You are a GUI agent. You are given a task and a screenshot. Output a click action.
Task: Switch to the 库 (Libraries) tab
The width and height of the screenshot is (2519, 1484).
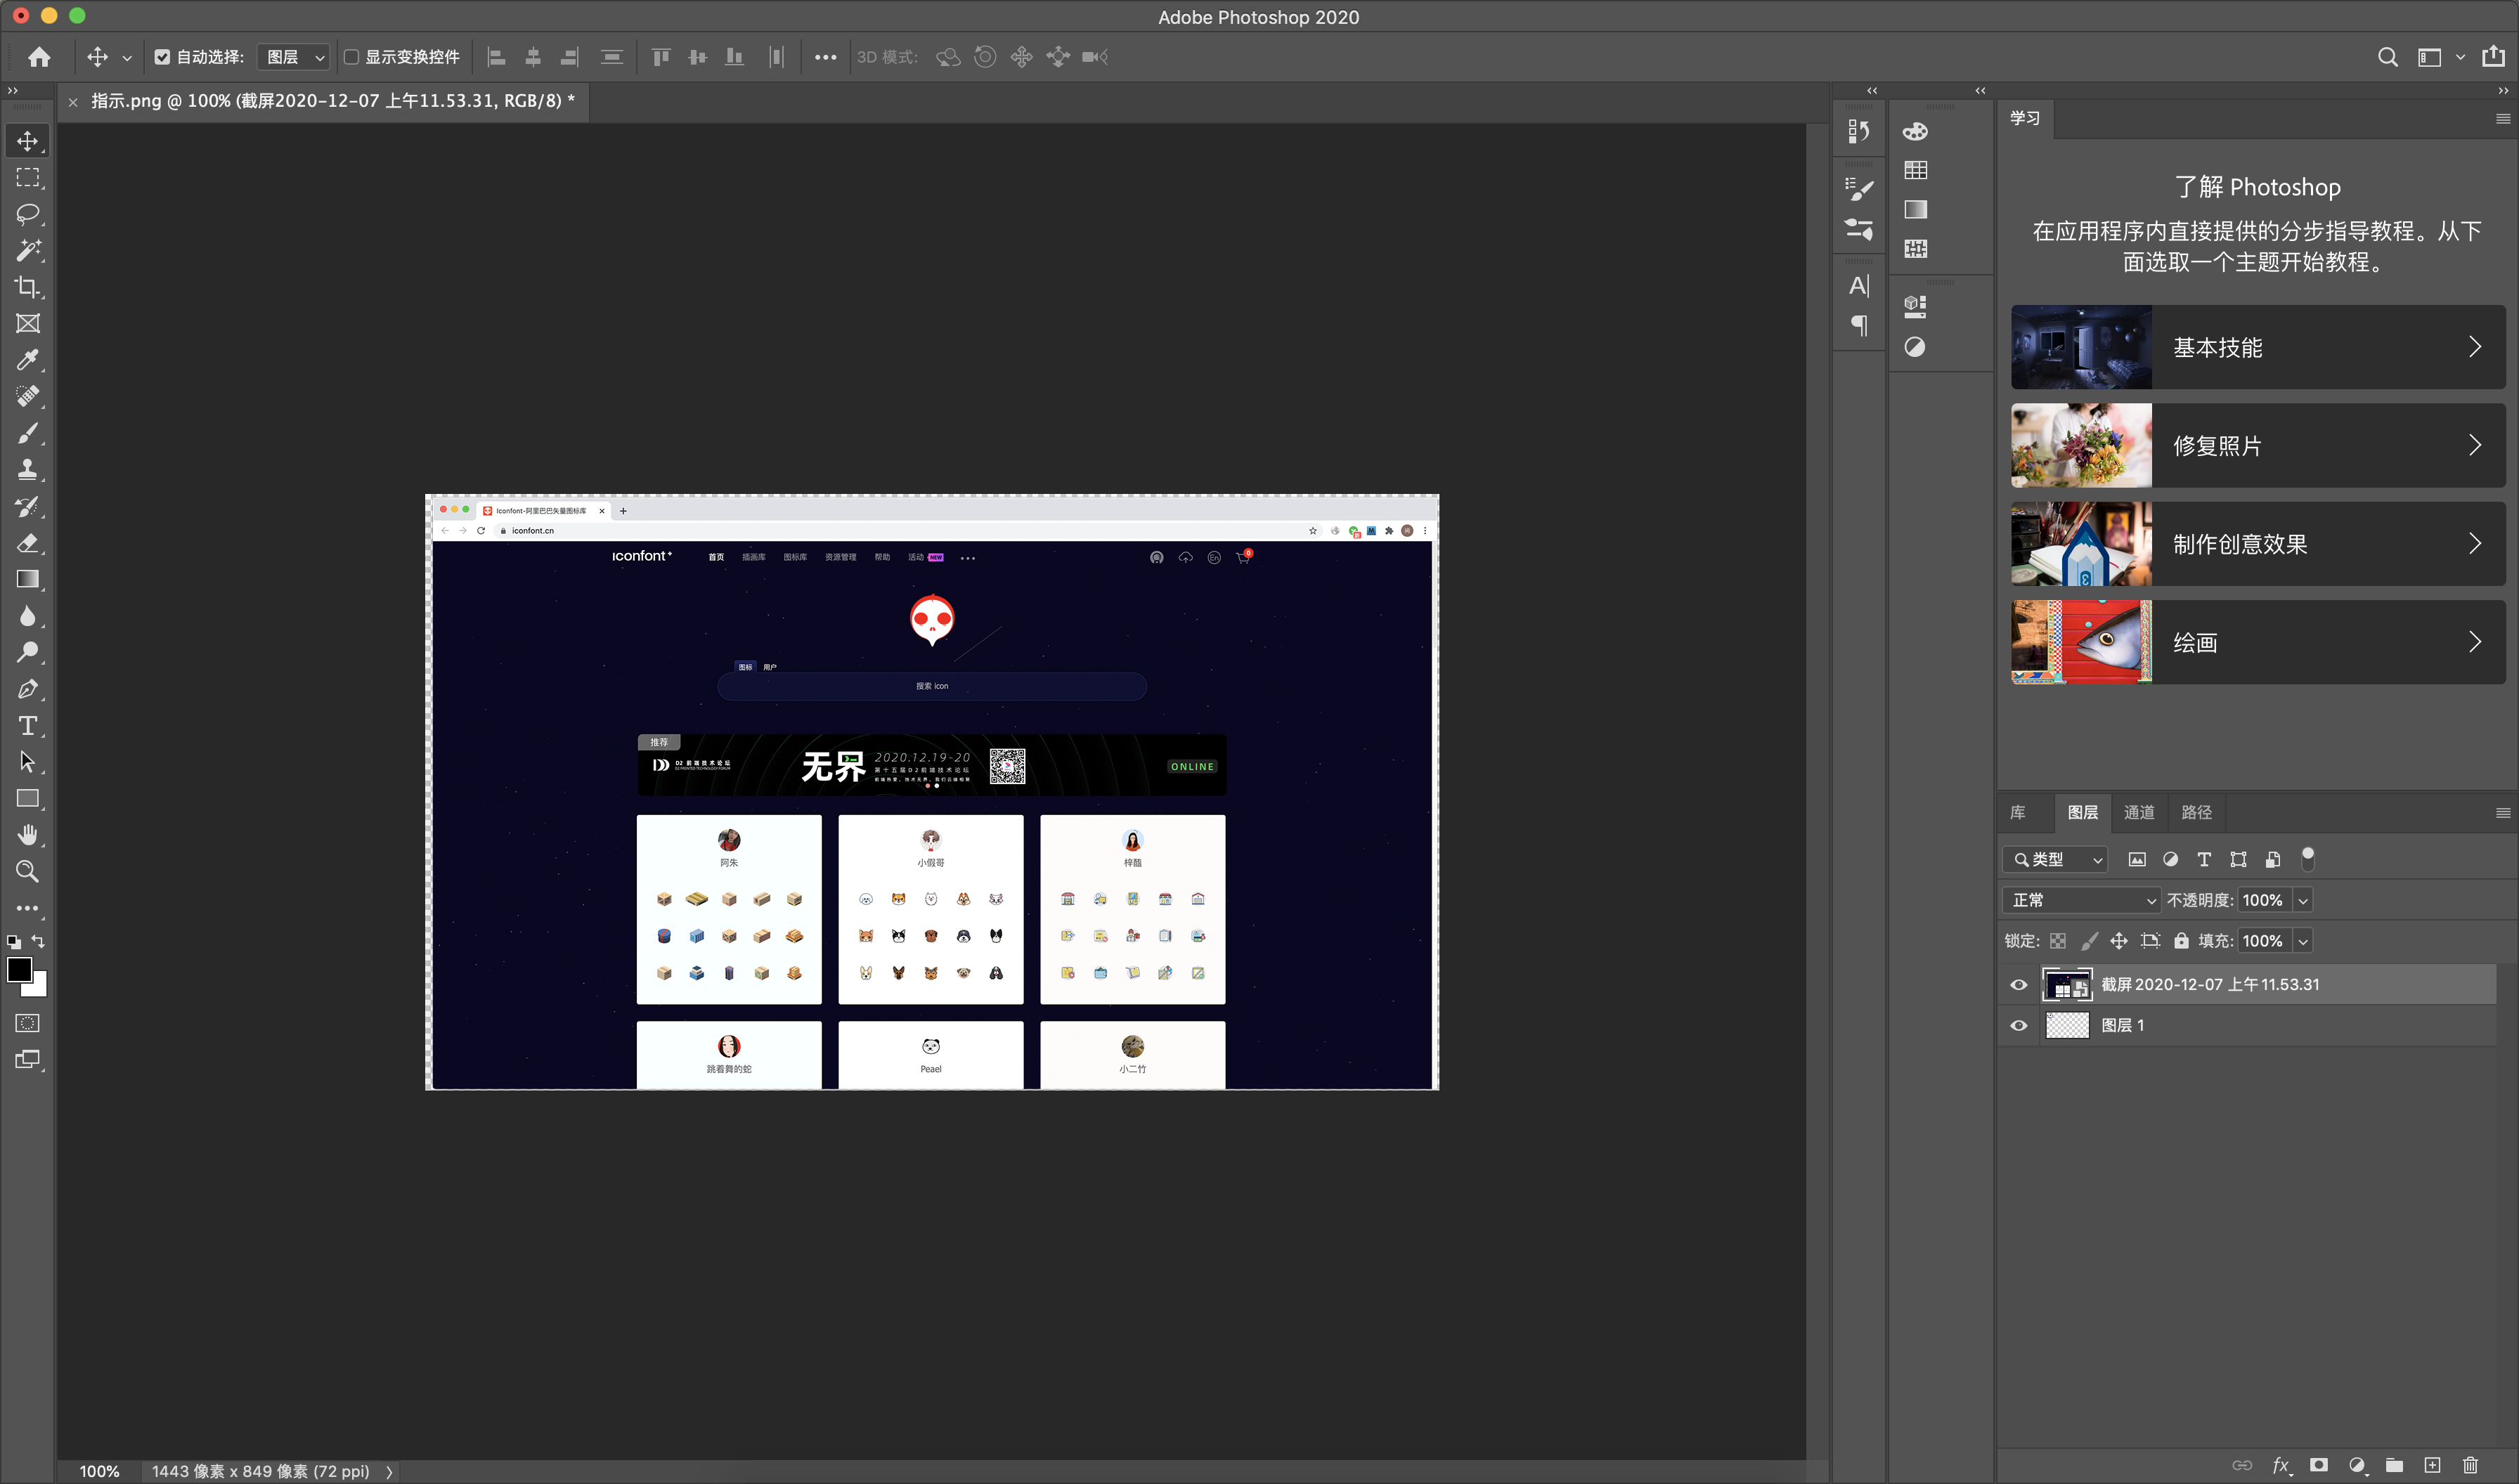tap(2018, 813)
